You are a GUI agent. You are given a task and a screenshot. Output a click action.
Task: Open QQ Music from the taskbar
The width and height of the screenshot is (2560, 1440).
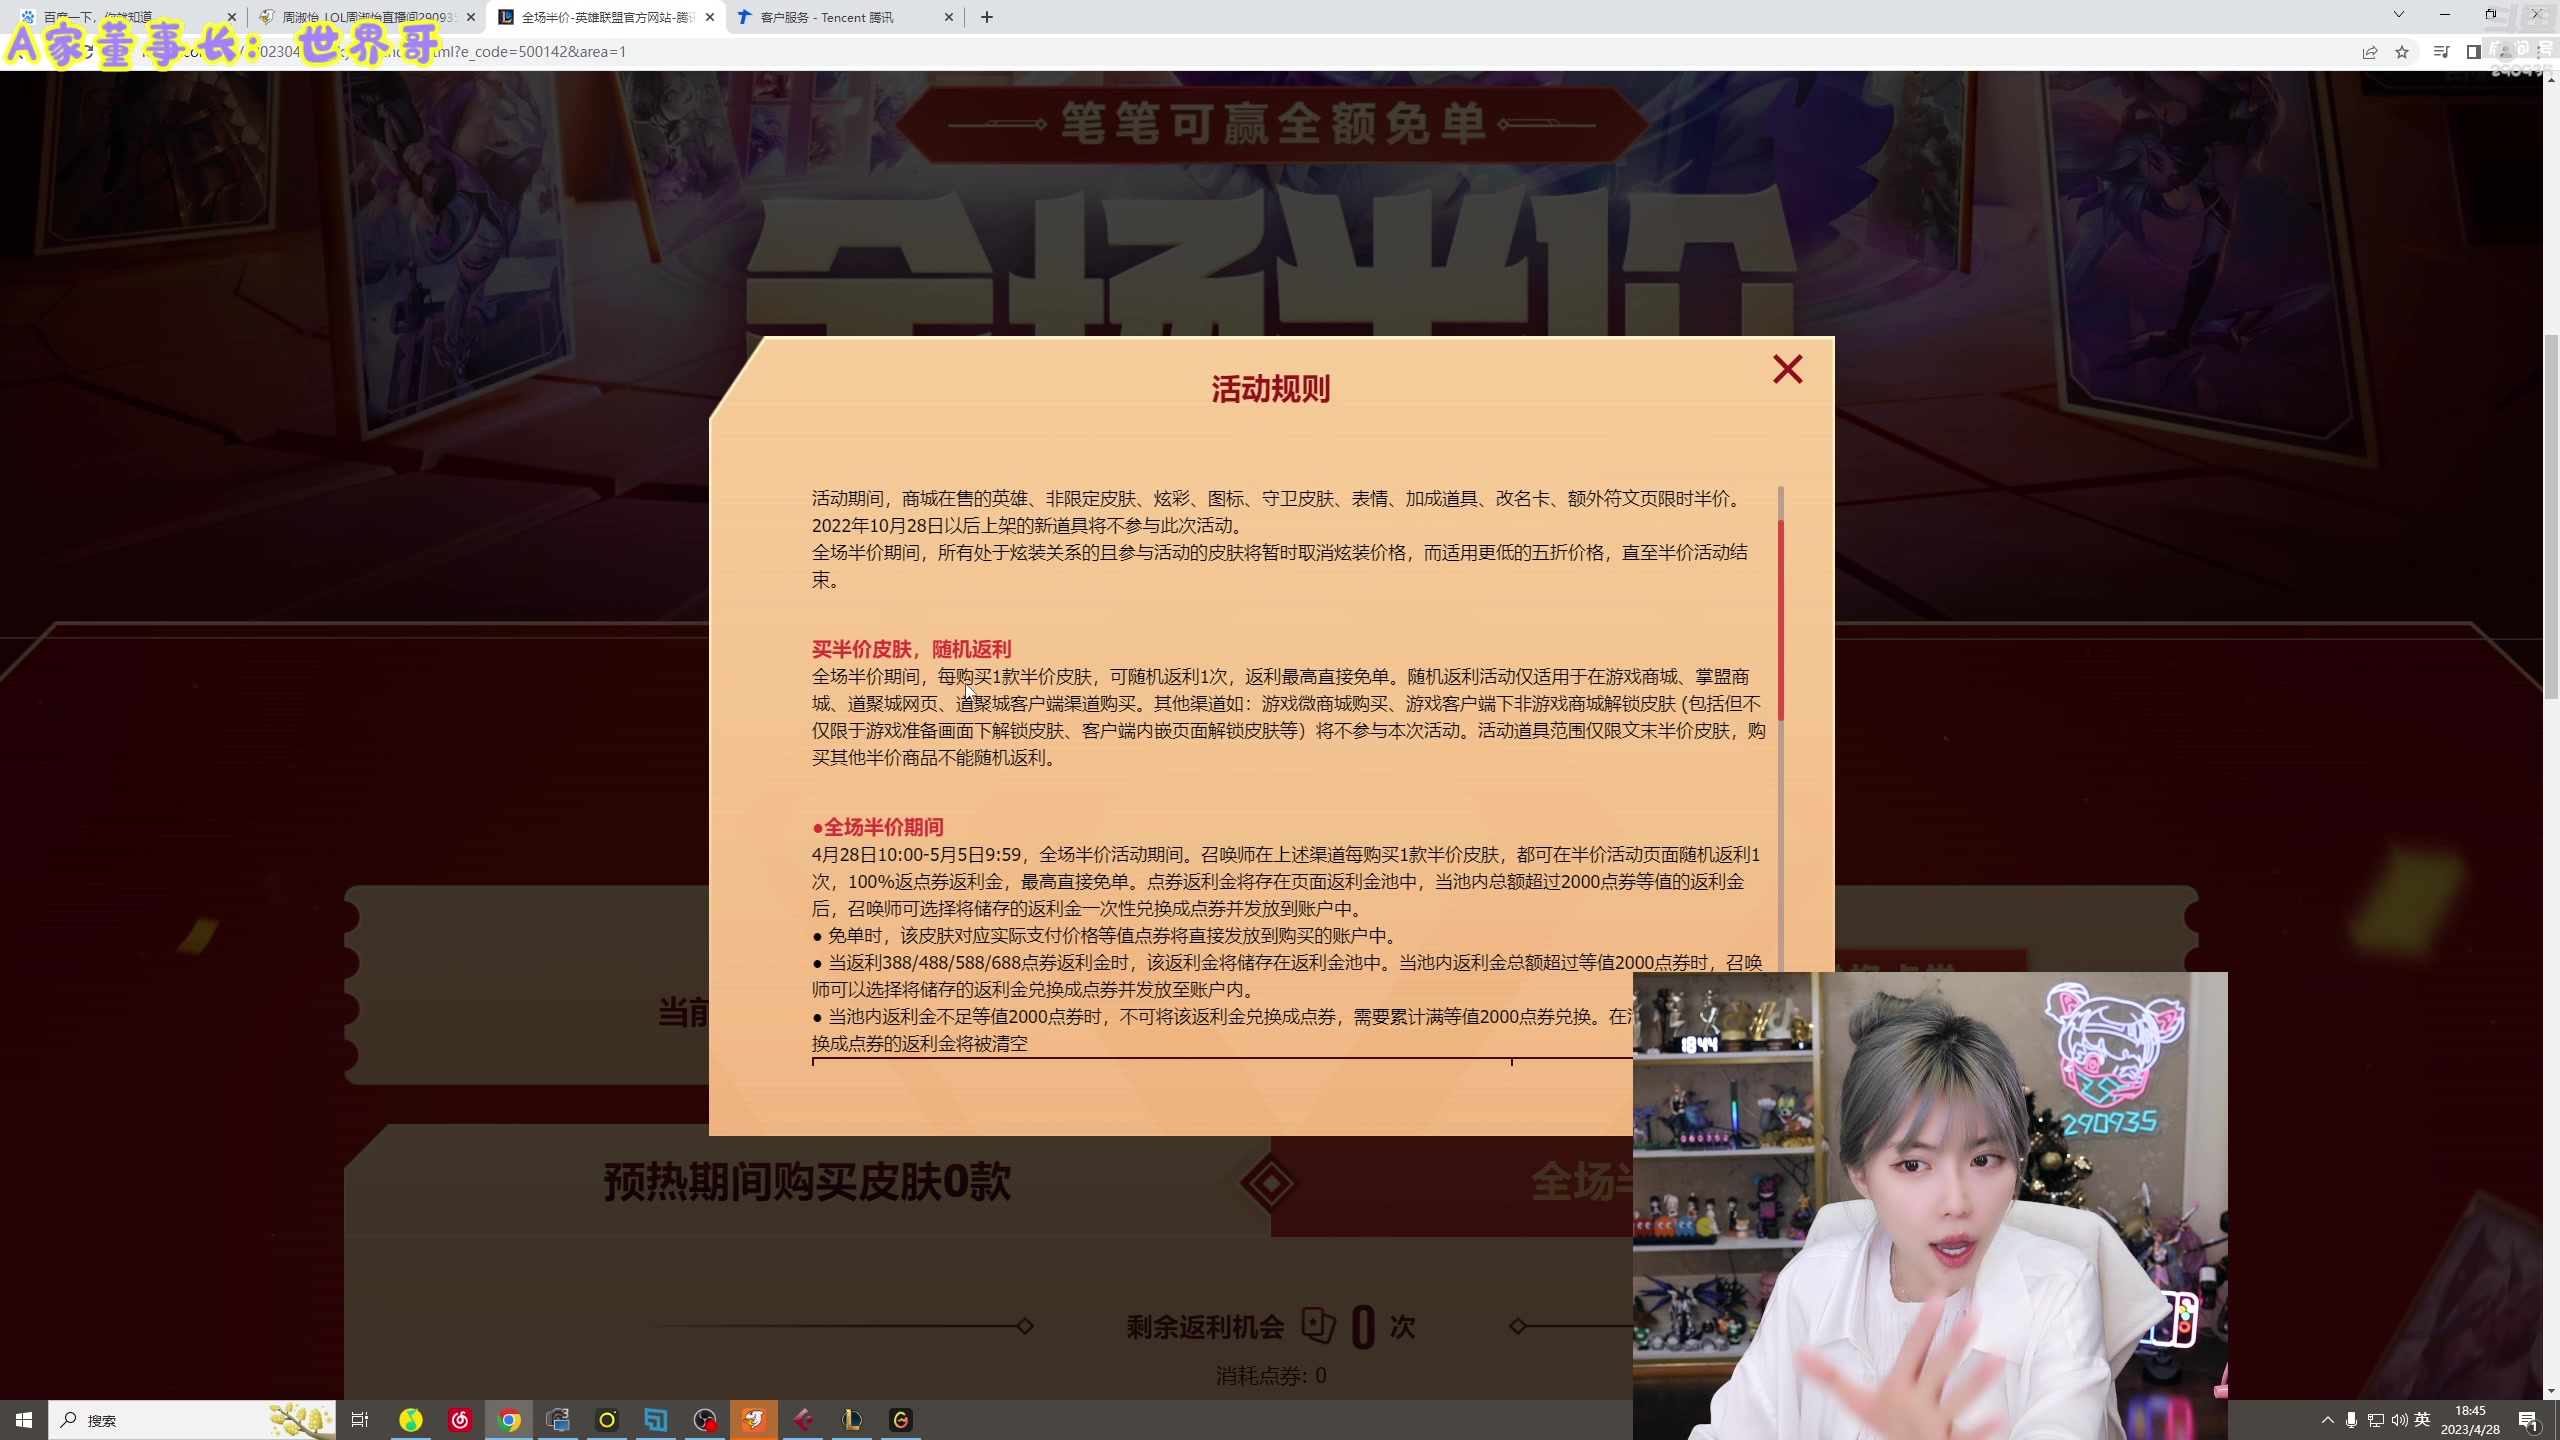pos(411,1420)
